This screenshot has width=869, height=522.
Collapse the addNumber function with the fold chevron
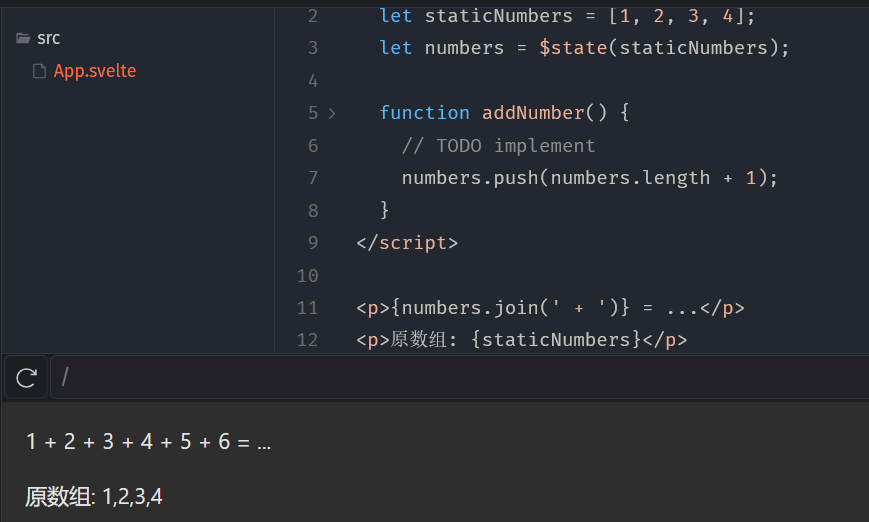coord(332,113)
